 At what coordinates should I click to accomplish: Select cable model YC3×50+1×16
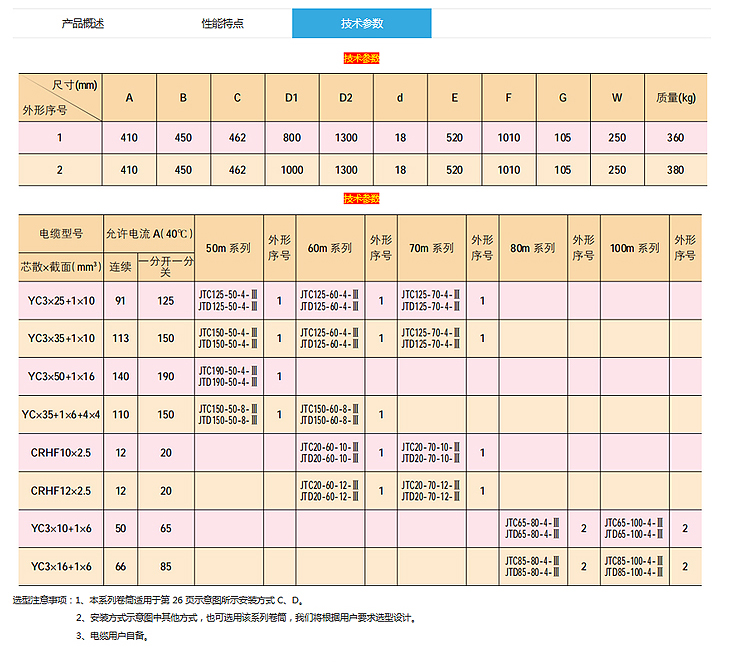pos(61,376)
